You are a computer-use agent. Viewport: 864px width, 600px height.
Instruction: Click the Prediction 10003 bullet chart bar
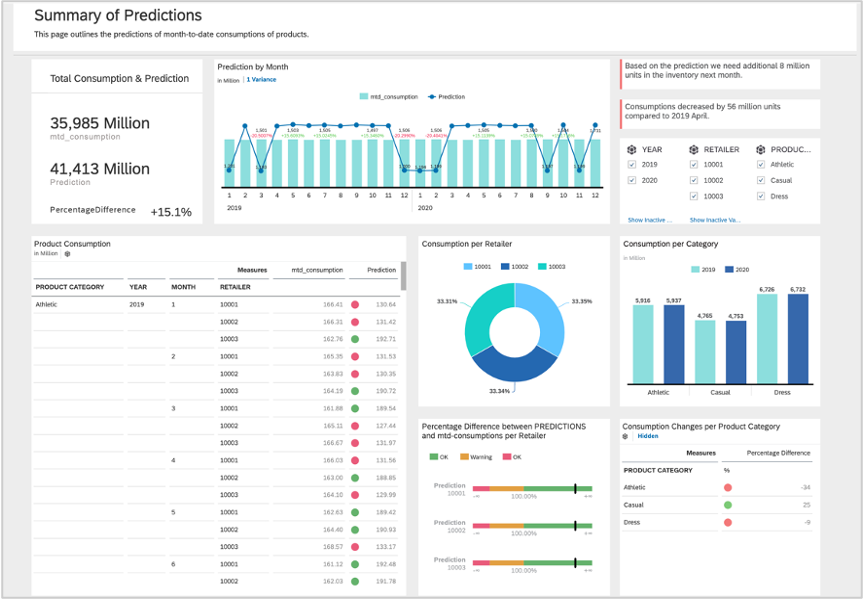[x=532, y=563]
